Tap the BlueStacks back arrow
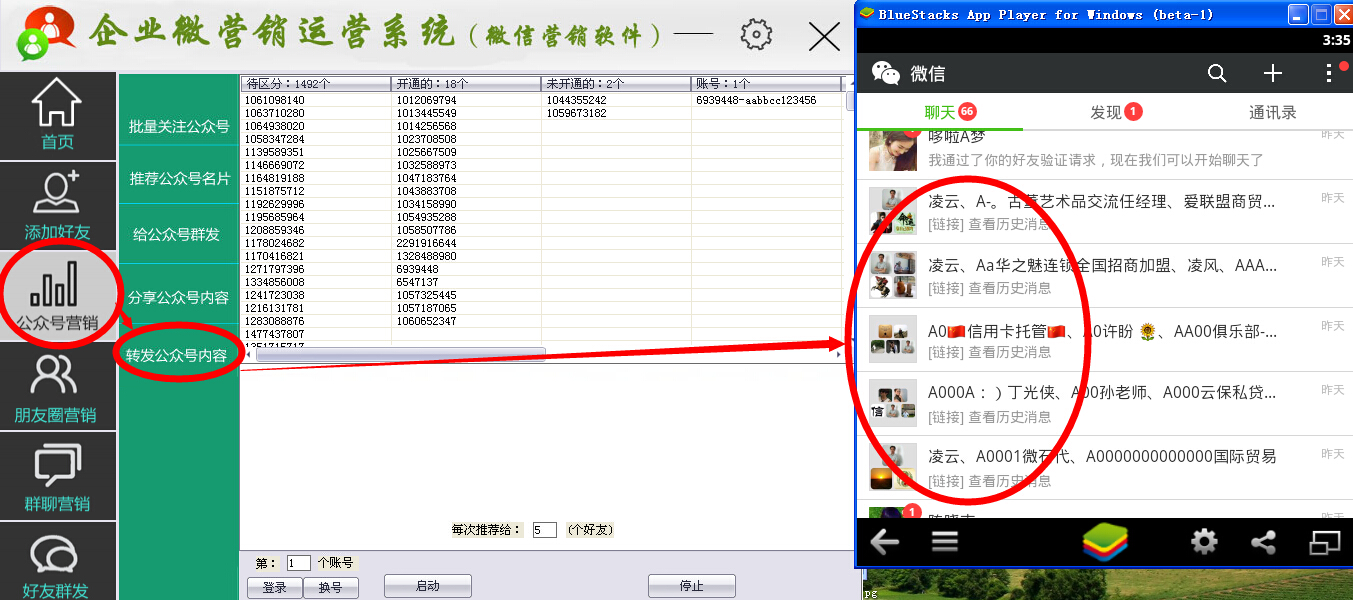Screen dimensions: 1353x600 click(885, 542)
